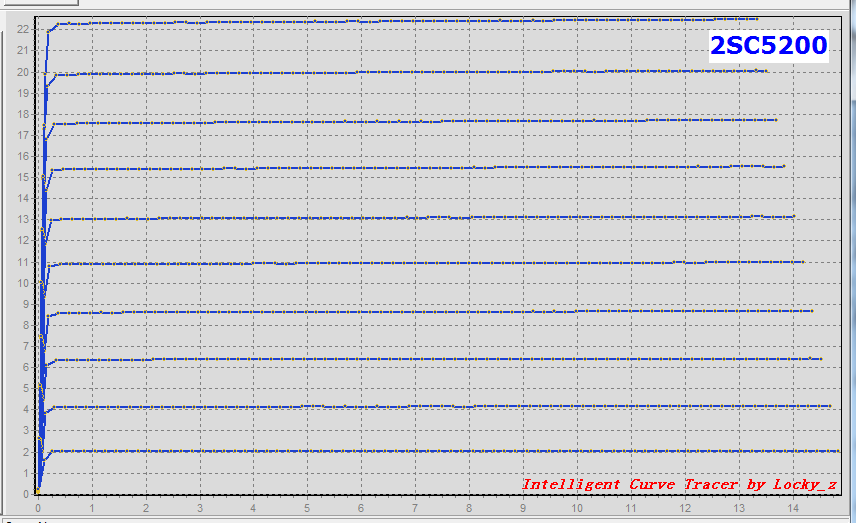
Task: Click the horizontal axis label 13
Action: [739, 508]
